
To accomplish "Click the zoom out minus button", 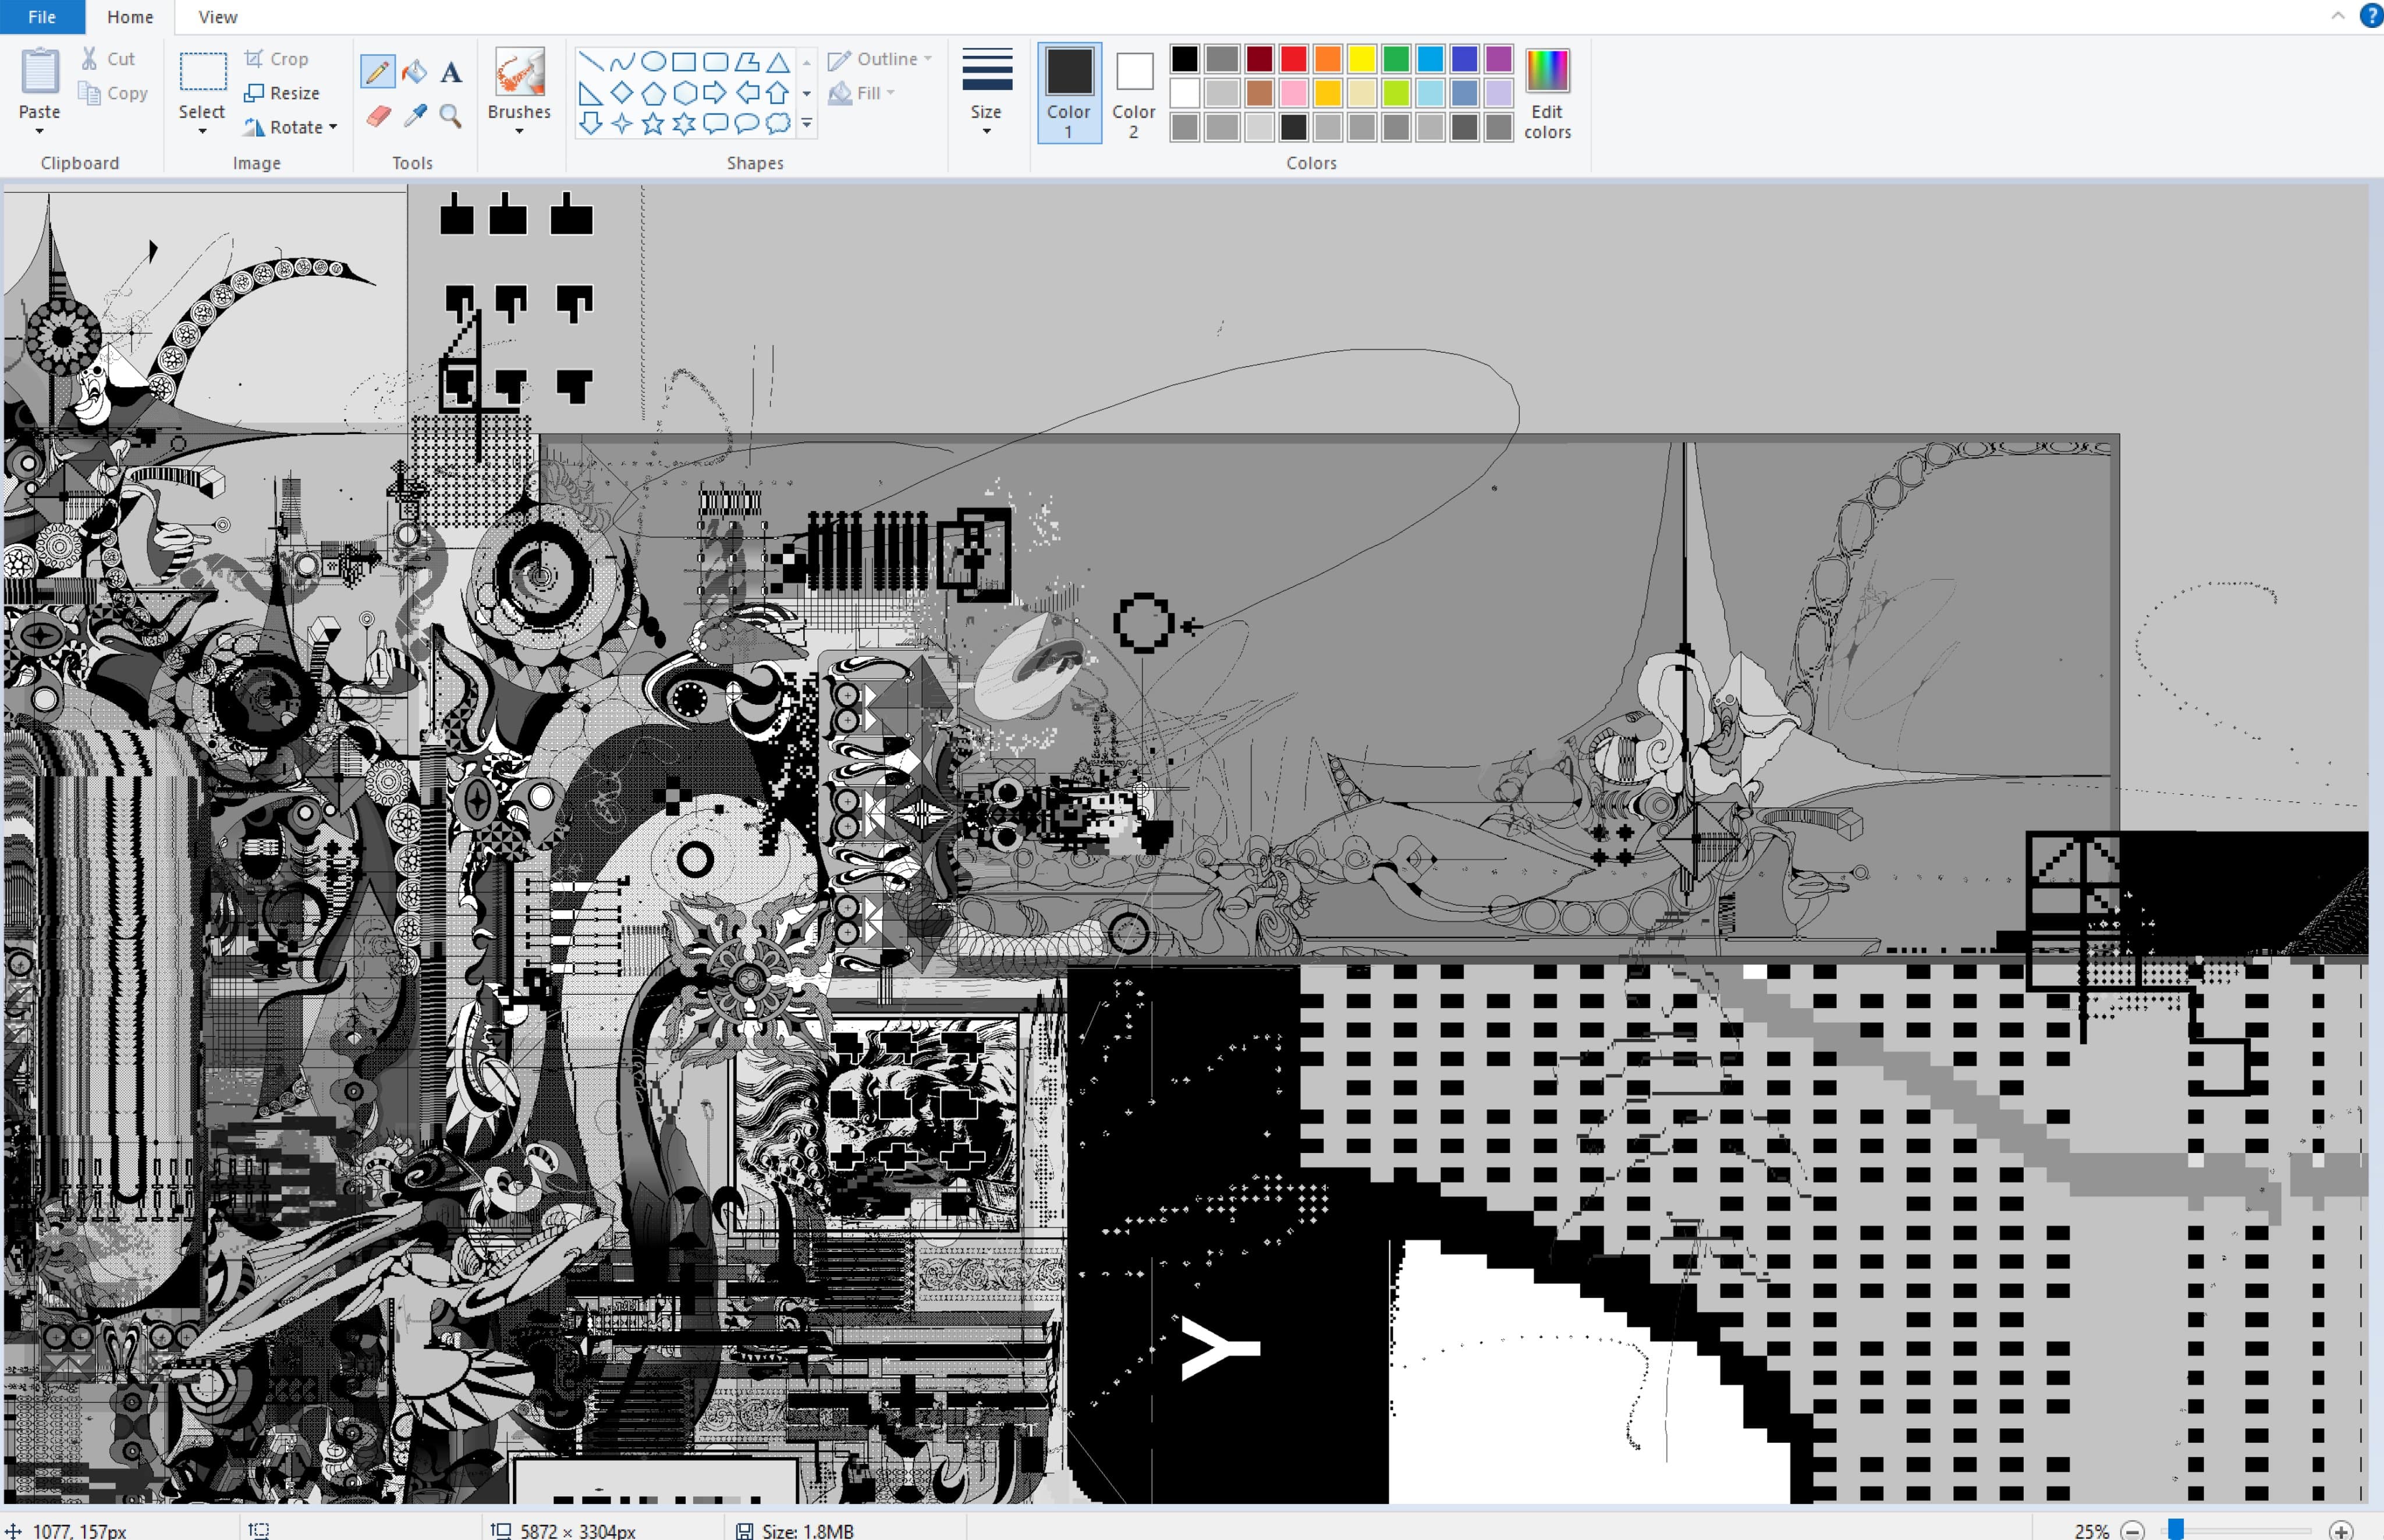I will pyautogui.click(x=2133, y=1530).
